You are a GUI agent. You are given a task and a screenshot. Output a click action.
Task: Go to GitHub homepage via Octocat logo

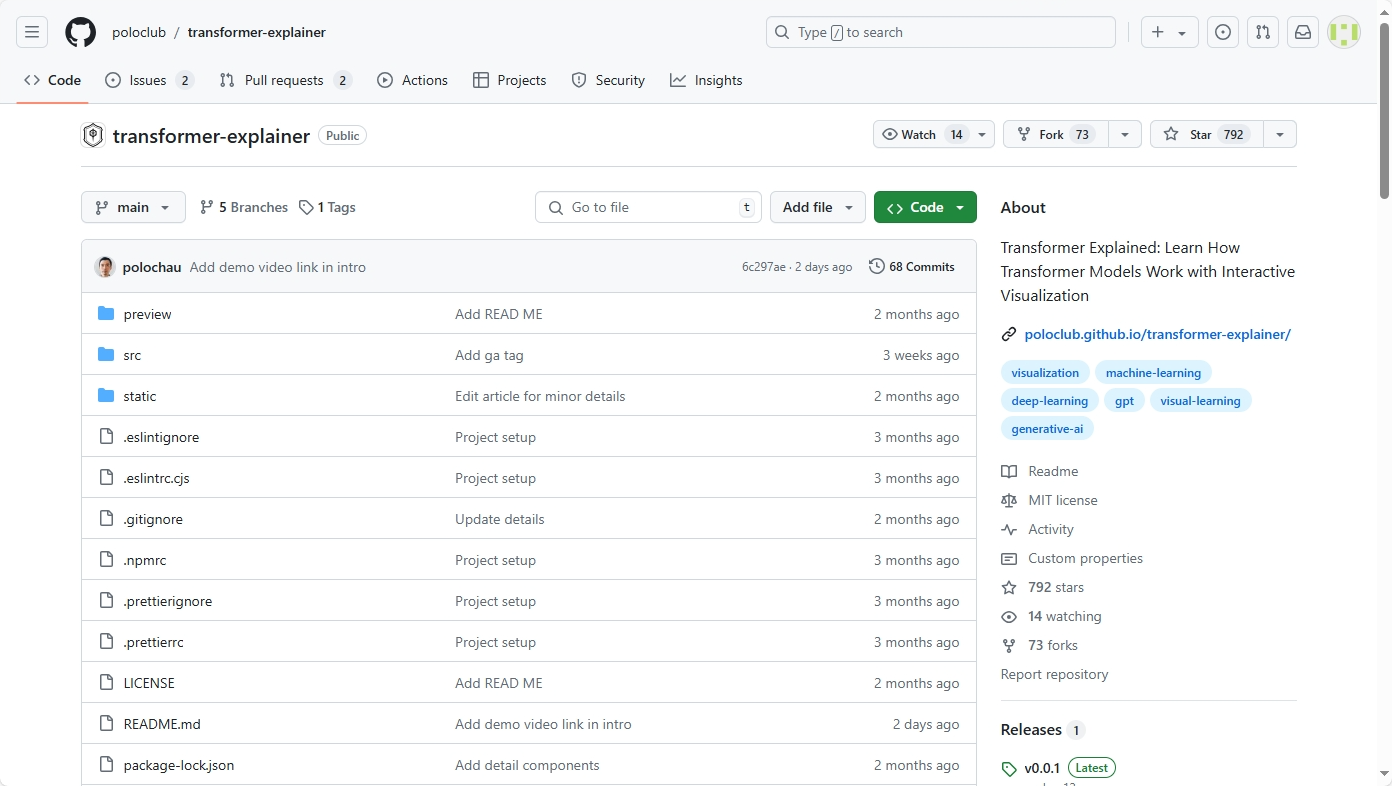point(80,32)
